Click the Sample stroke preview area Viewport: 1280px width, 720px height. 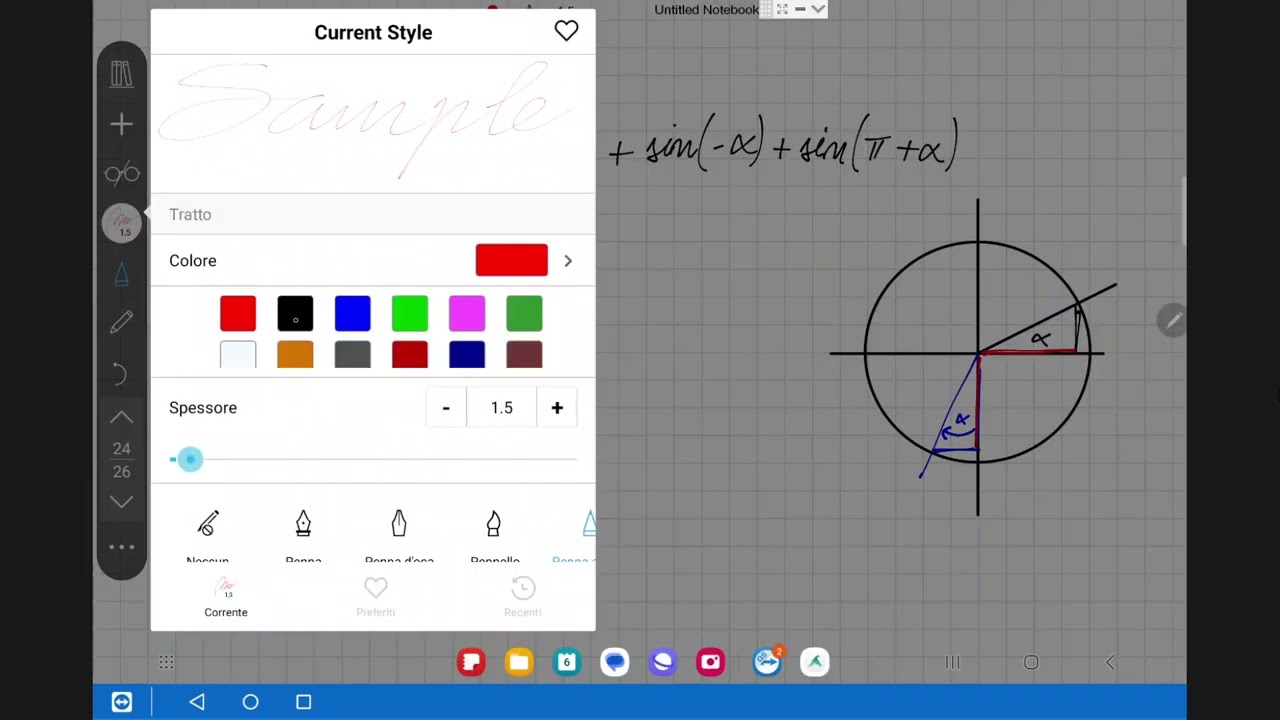pyautogui.click(x=373, y=122)
